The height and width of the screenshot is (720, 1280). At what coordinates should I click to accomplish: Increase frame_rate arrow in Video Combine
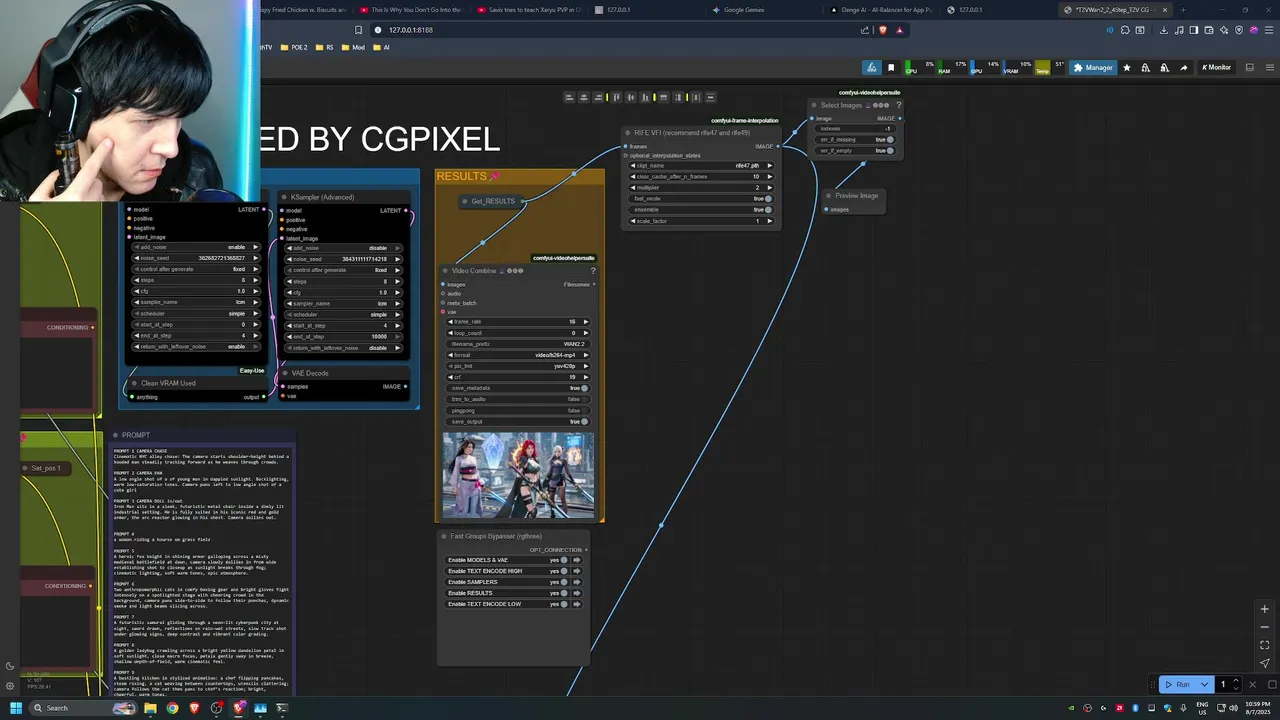click(x=585, y=322)
